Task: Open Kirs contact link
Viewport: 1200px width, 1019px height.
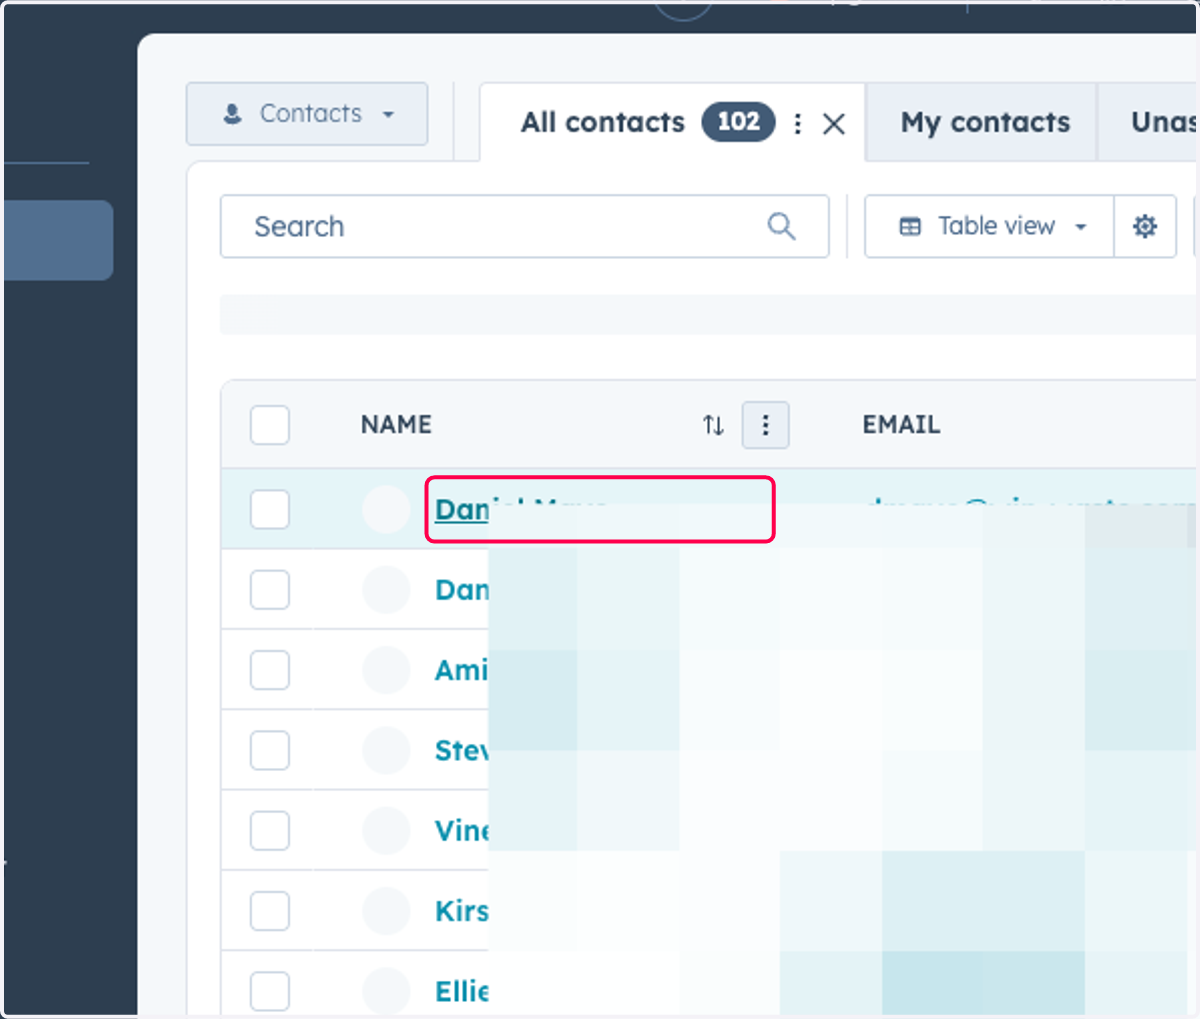Action: coord(462,911)
